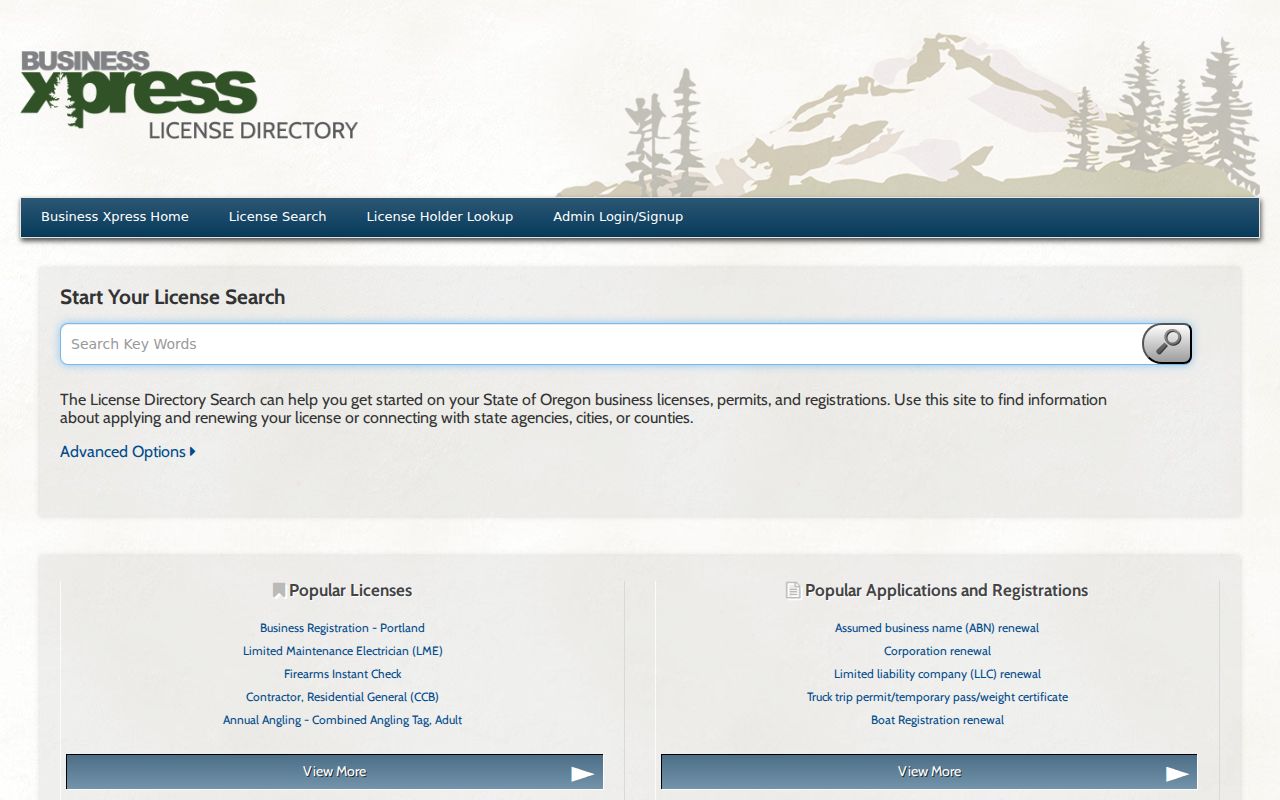1280x800 pixels.
Task: Open Admin Login/Signup page
Action: point(618,217)
